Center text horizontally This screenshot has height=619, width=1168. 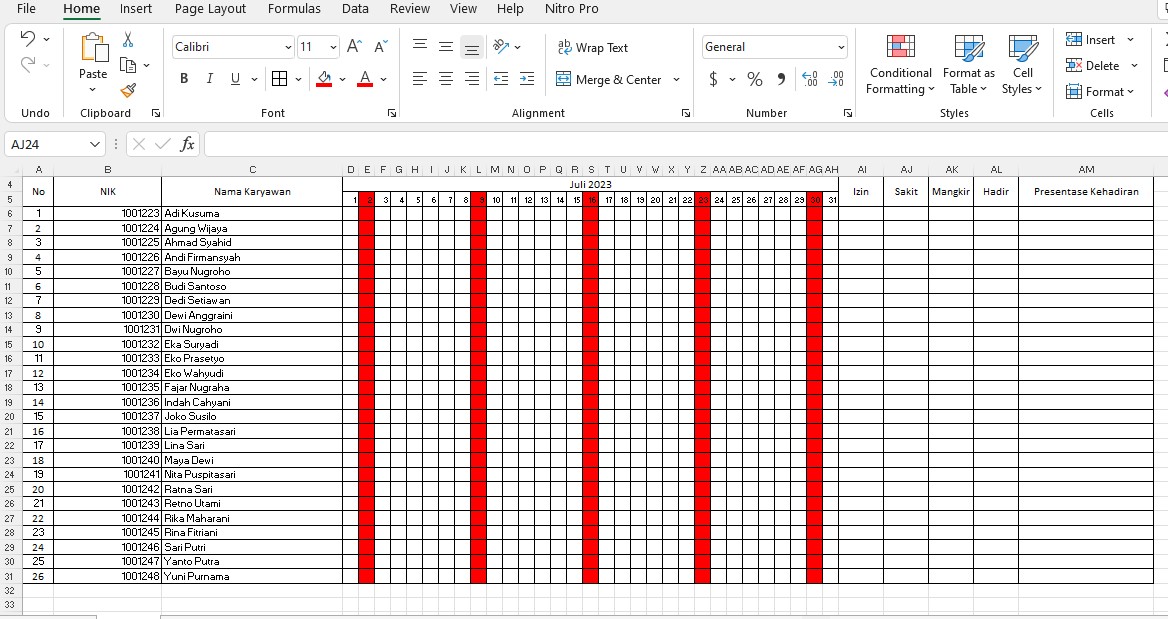tap(445, 79)
